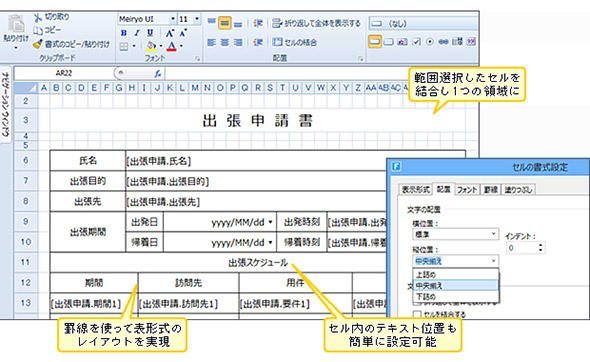Toggle Bold formatting

coord(124,33)
